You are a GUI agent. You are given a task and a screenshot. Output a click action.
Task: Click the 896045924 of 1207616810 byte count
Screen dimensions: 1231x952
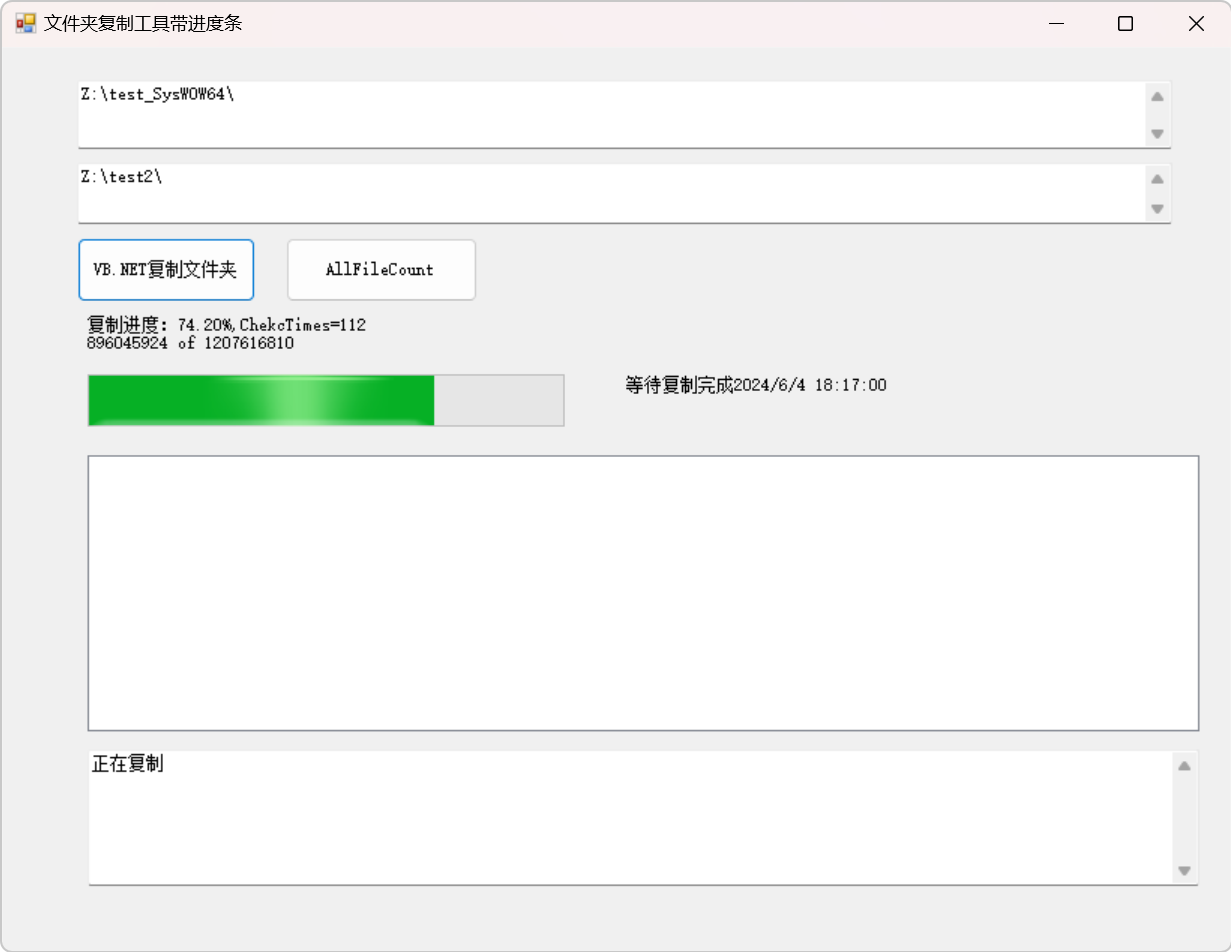click(x=191, y=343)
